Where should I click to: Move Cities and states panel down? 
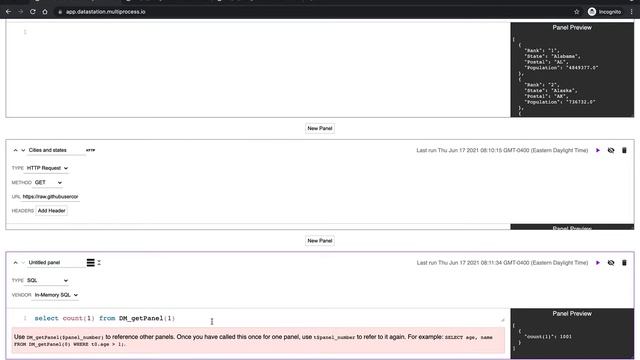[x=23, y=150]
